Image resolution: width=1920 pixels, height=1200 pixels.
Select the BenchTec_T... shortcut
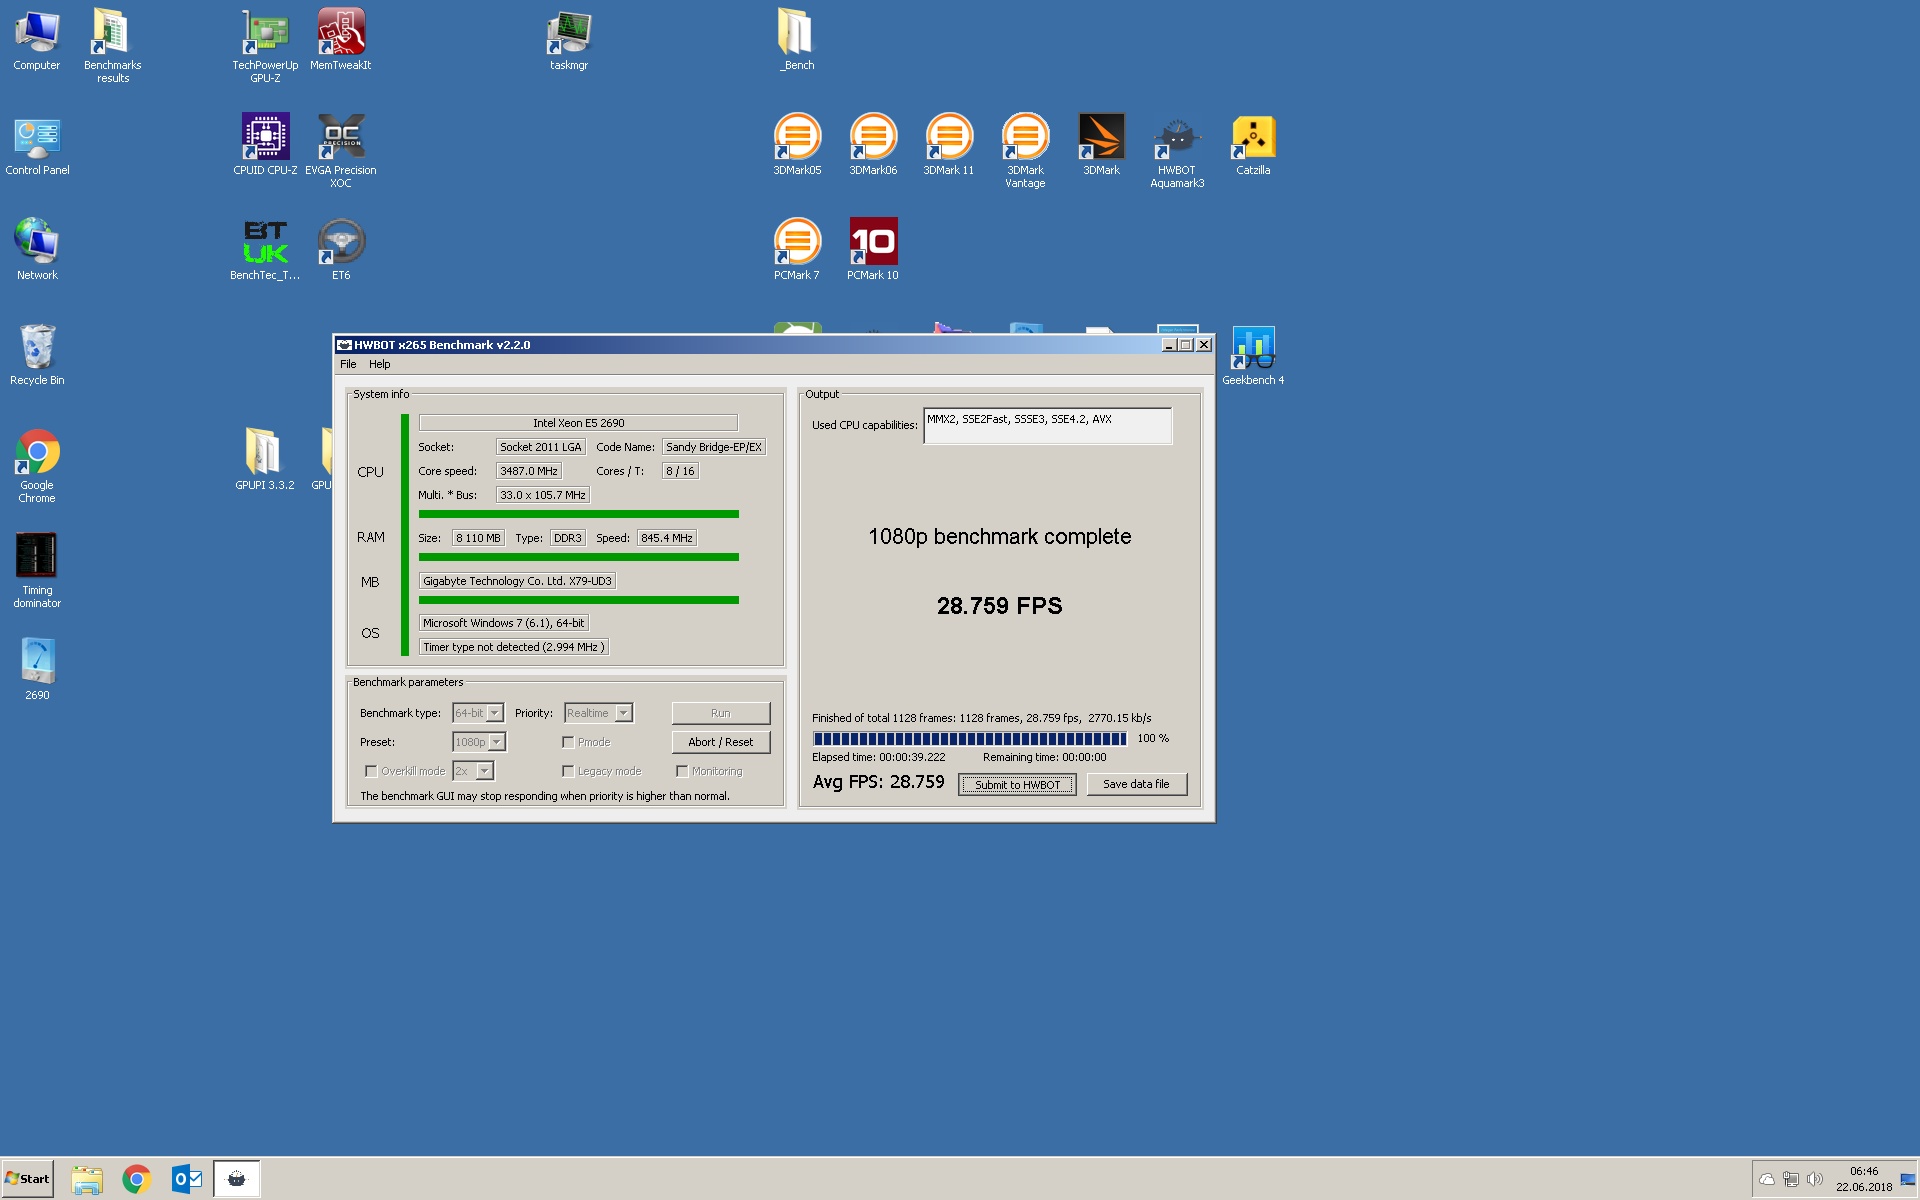265,250
